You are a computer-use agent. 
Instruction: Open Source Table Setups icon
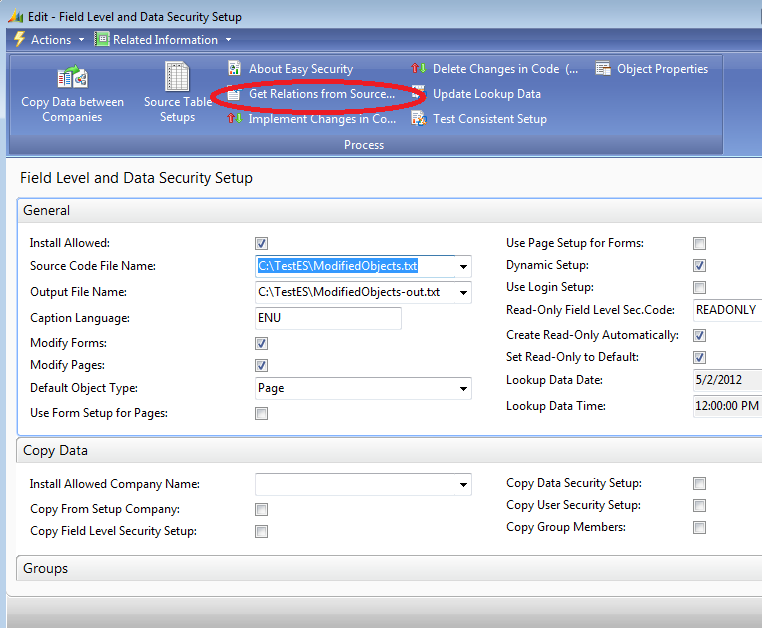[x=177, y=77]
